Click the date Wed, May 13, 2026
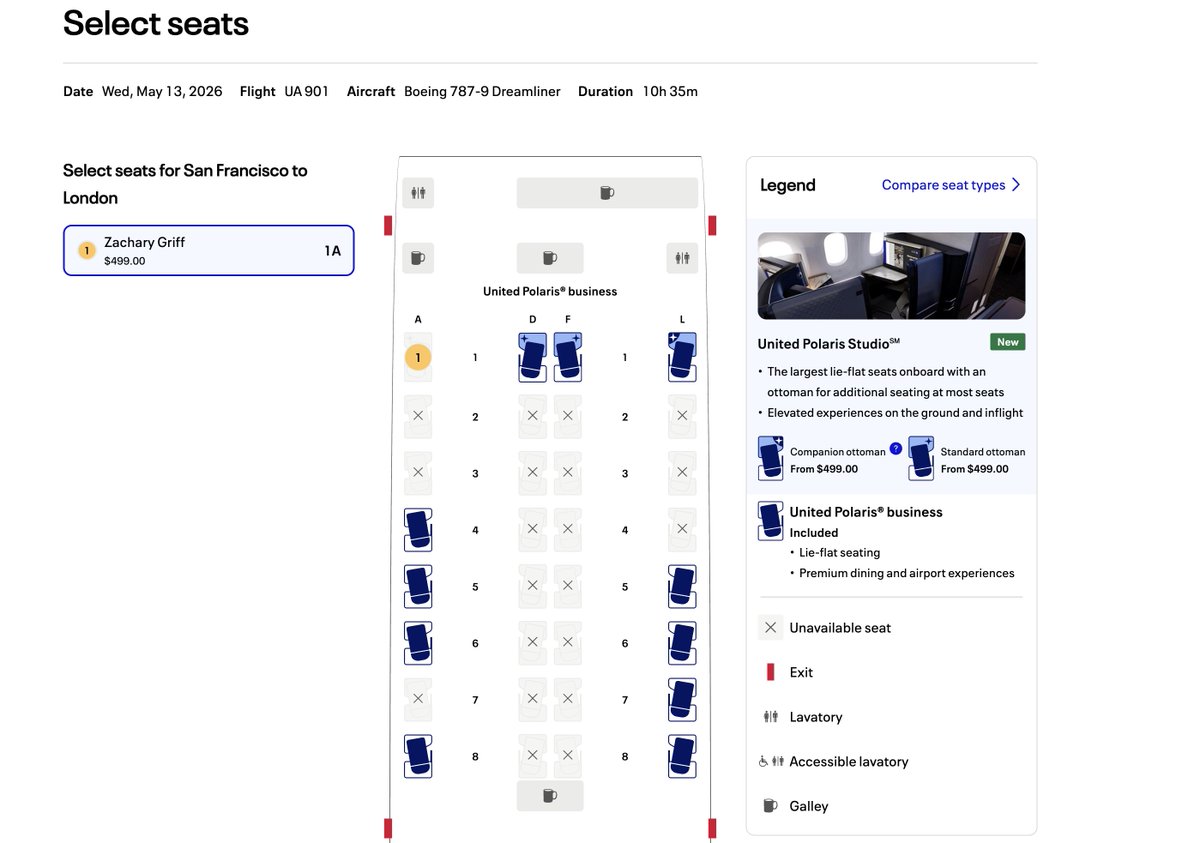Viewport: 1200px width, 843px height. 162,91
